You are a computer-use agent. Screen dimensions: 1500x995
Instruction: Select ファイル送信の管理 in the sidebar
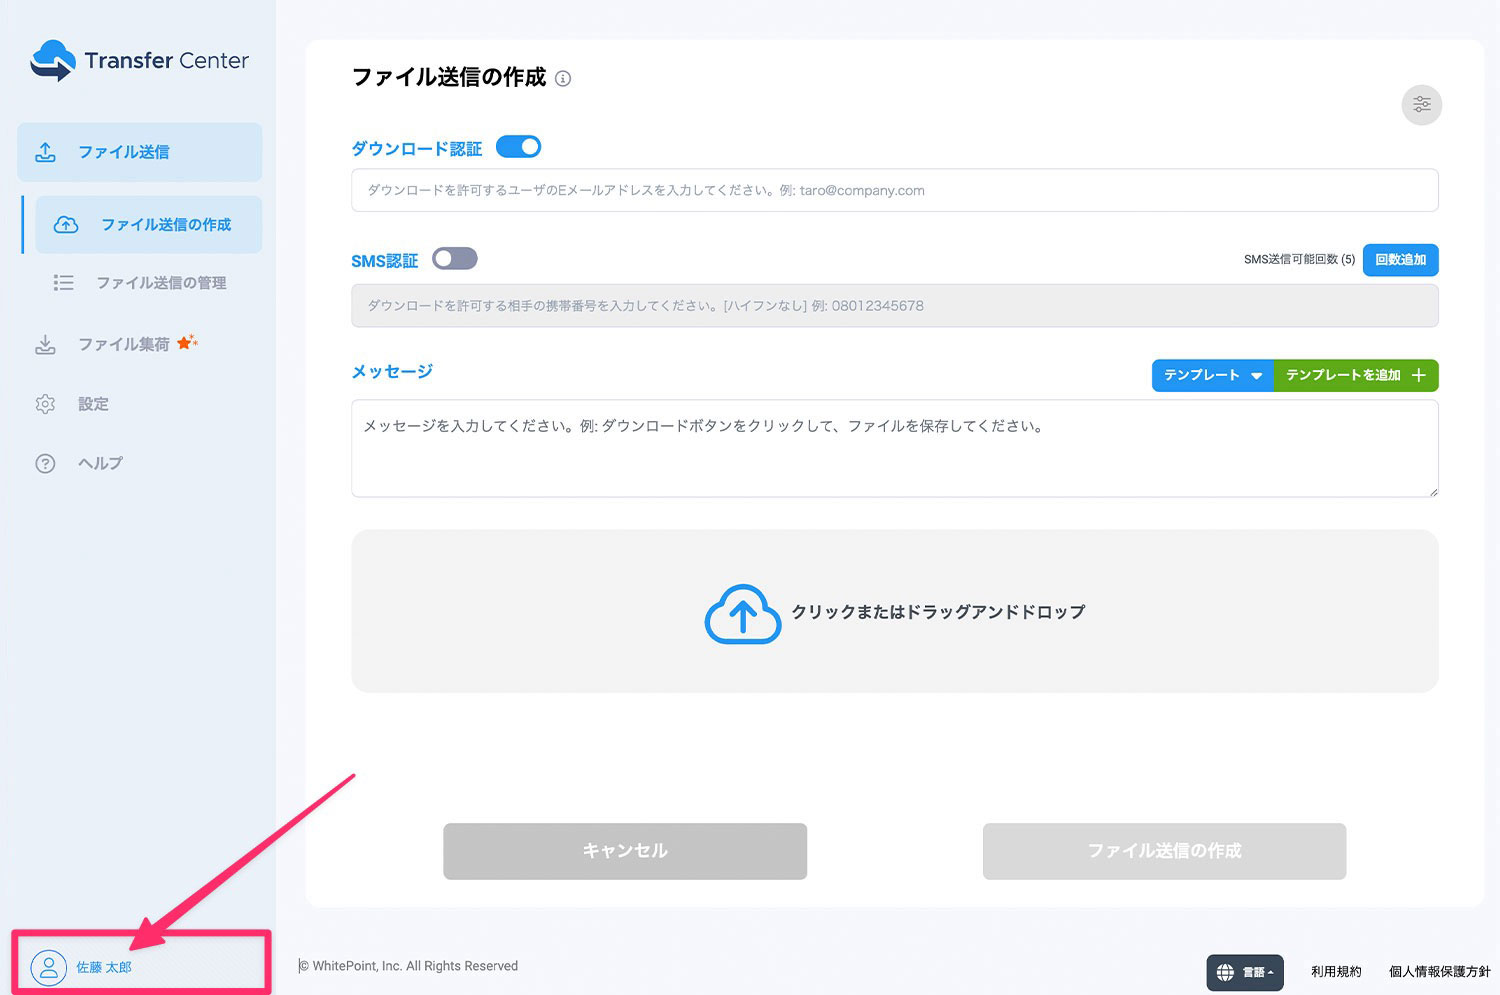tap(162, 282)
